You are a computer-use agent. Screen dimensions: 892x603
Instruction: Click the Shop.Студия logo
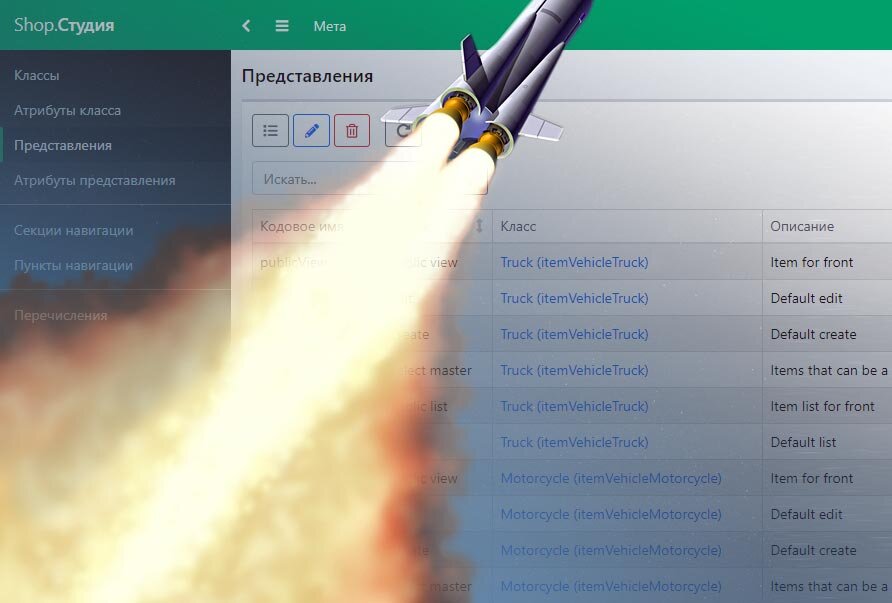point(64,25)
